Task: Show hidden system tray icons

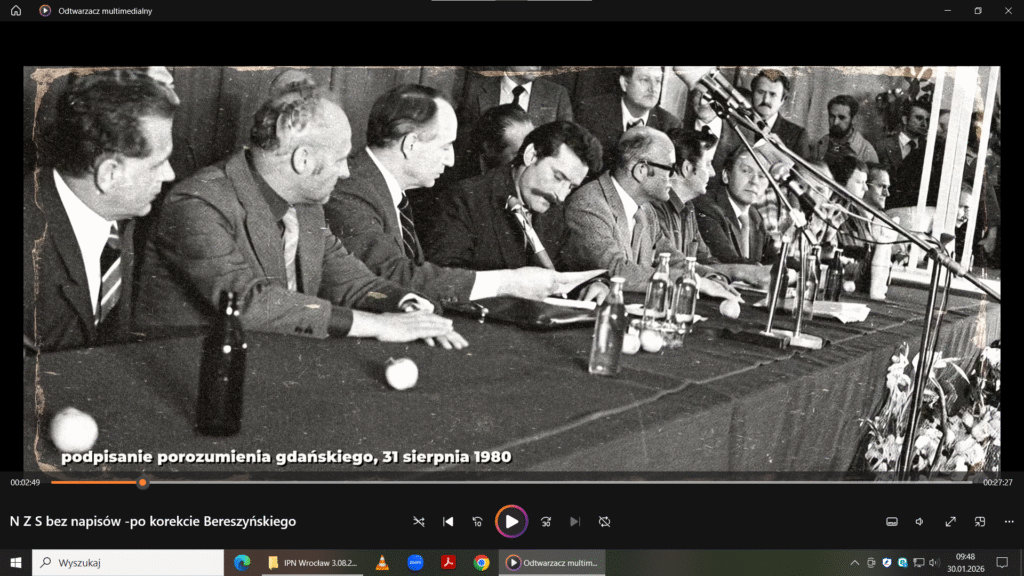Action: coord(855,563)
